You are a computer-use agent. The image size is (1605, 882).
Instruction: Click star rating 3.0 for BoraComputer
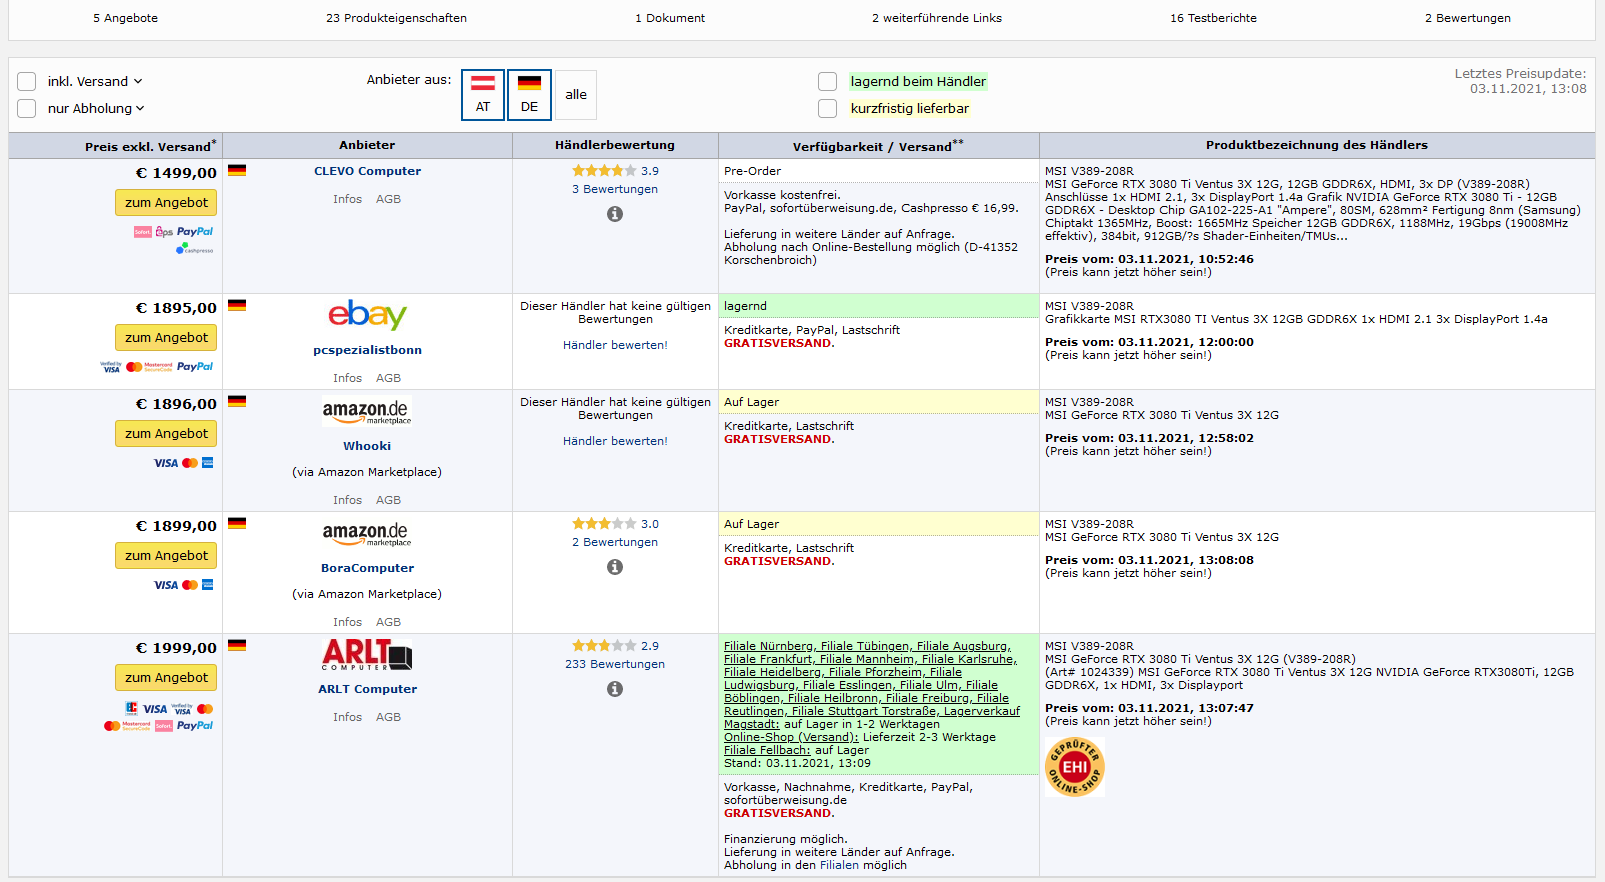[x=604, y=524]
